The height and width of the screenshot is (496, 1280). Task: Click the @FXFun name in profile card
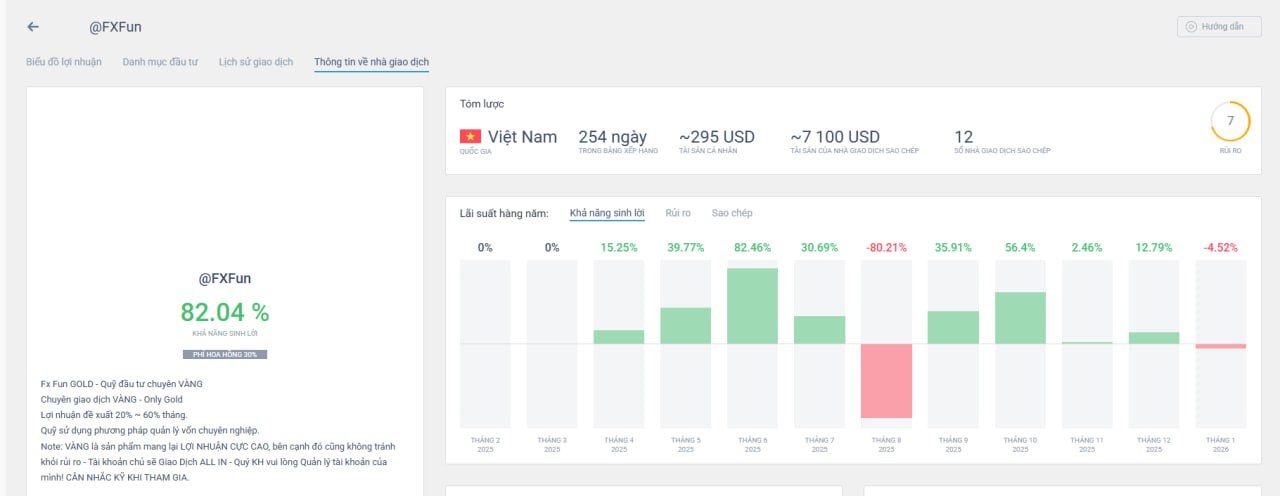tap(225, 278)
